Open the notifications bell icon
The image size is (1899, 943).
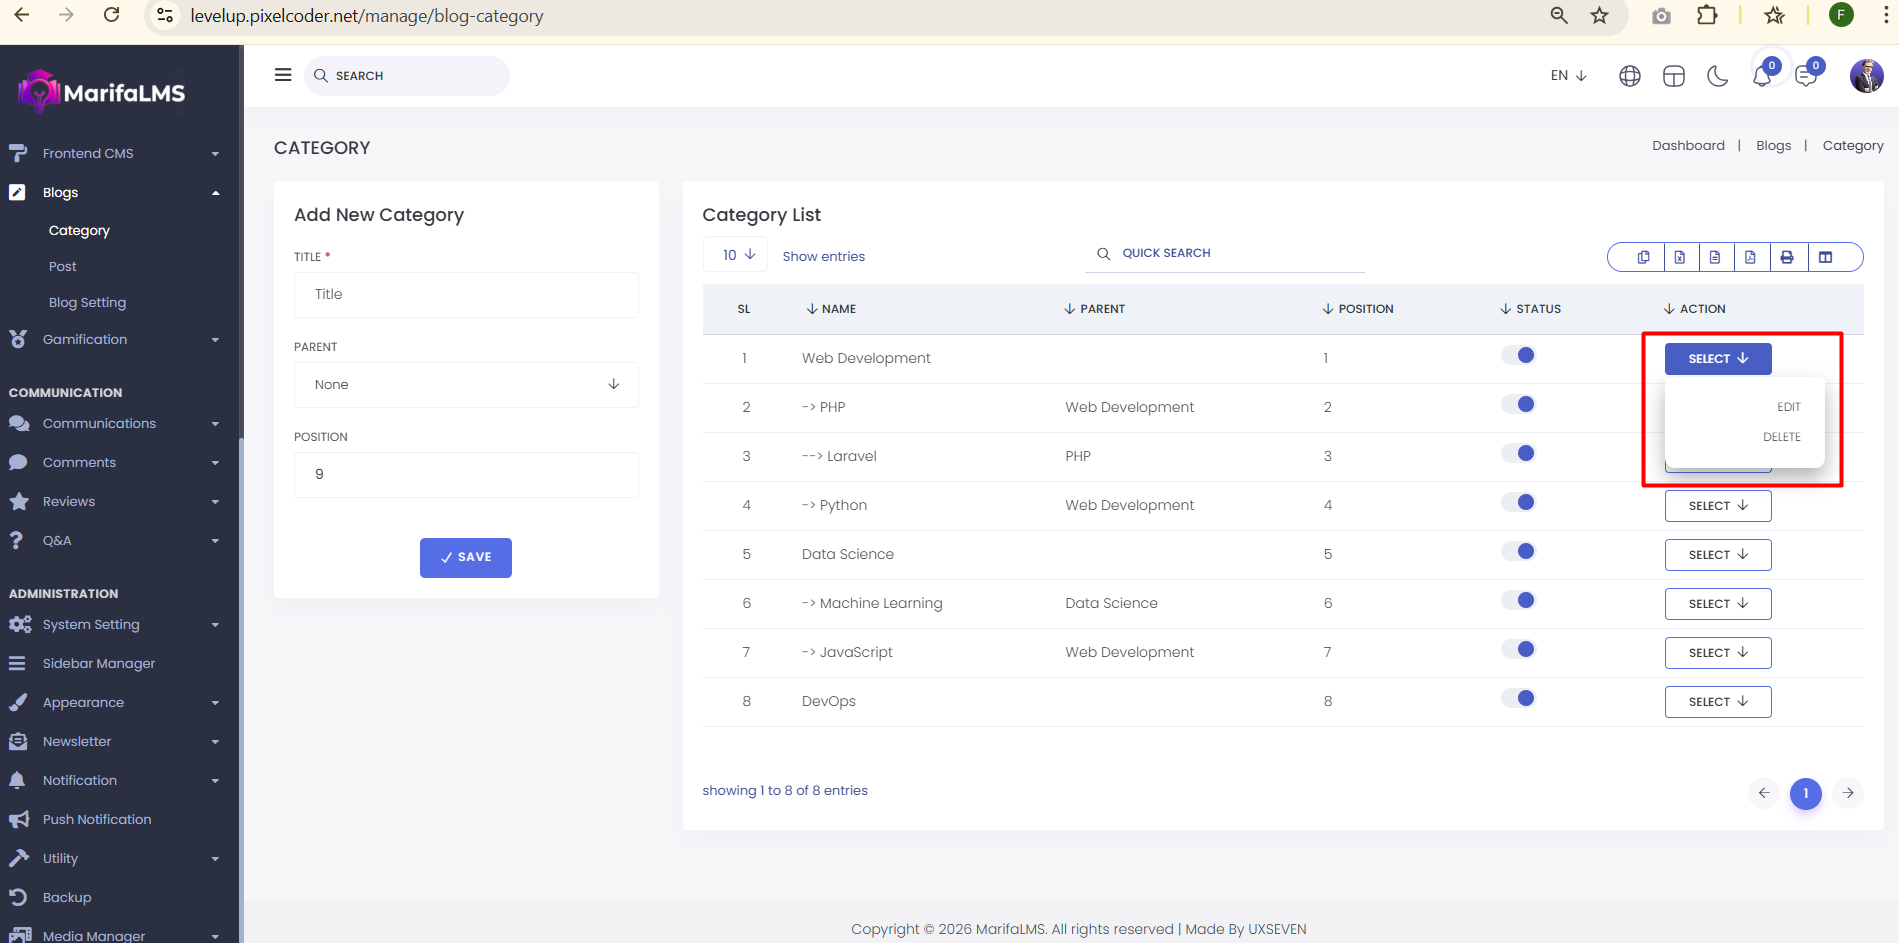(1762, 76)
